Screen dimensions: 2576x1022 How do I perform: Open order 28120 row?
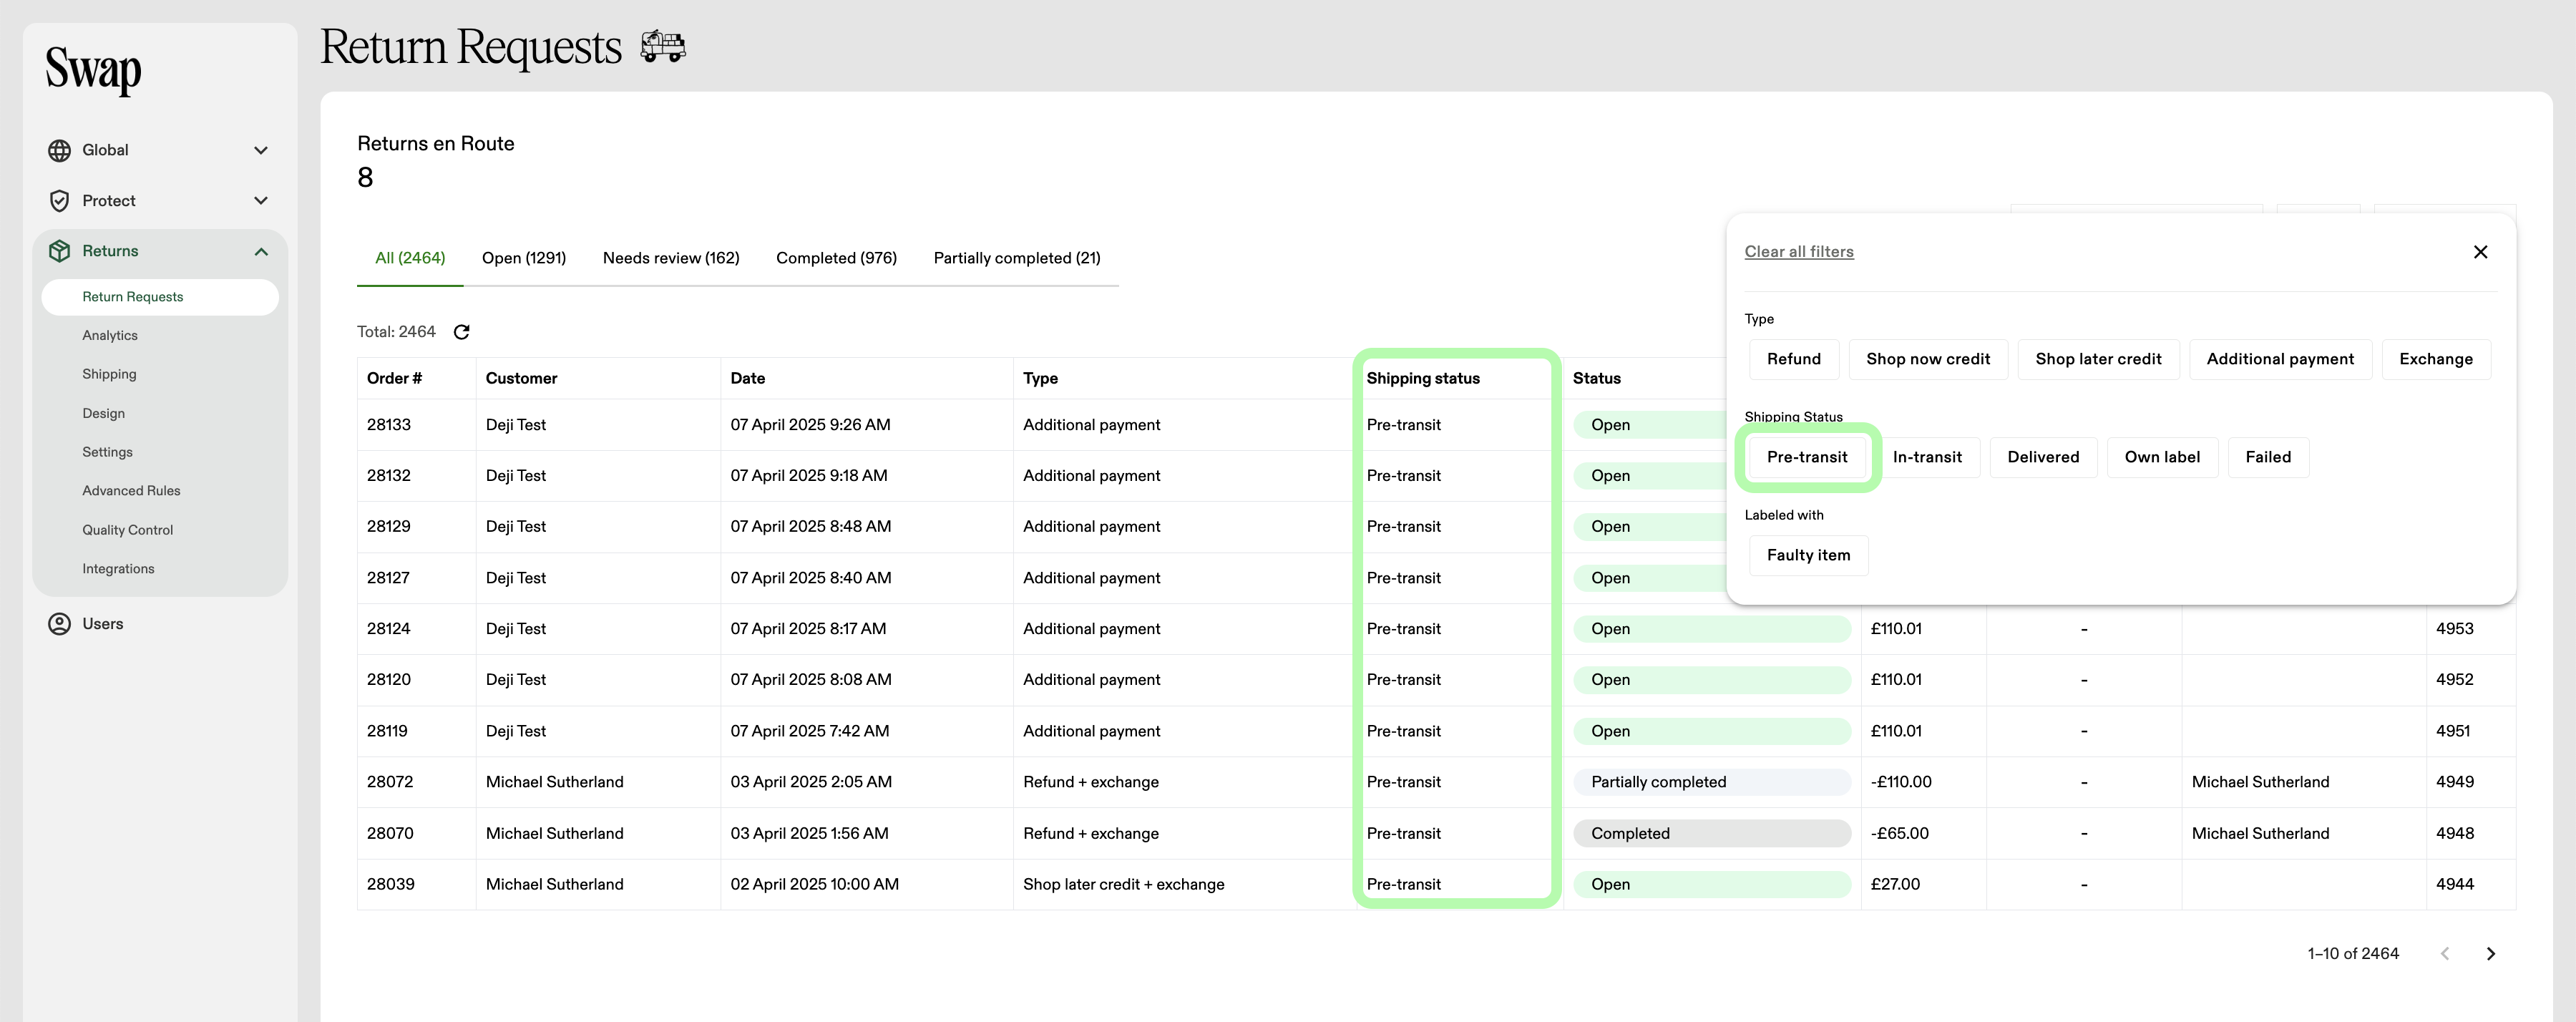pos(1436,680)
